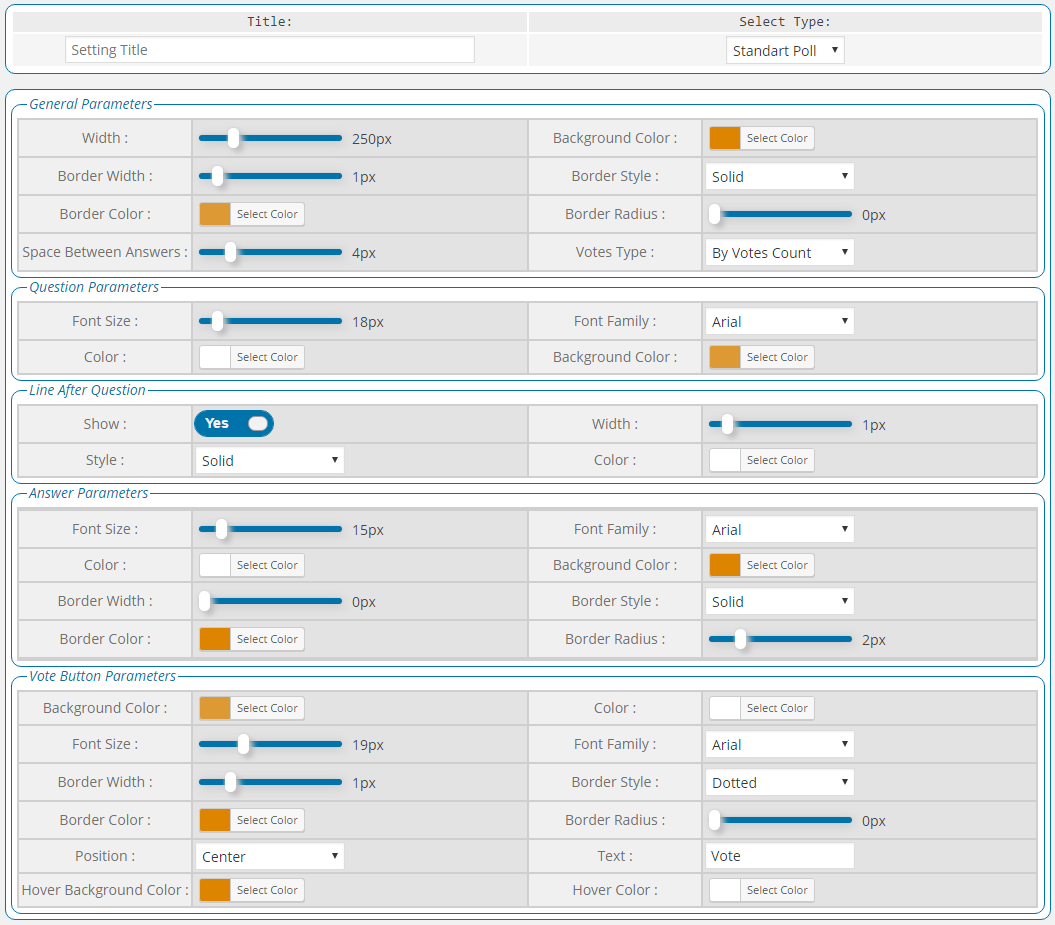Viewport: 1055px width, 925px height.
Task: Open the Vote Button Font Family dropdown
Action: coord(780,744)
